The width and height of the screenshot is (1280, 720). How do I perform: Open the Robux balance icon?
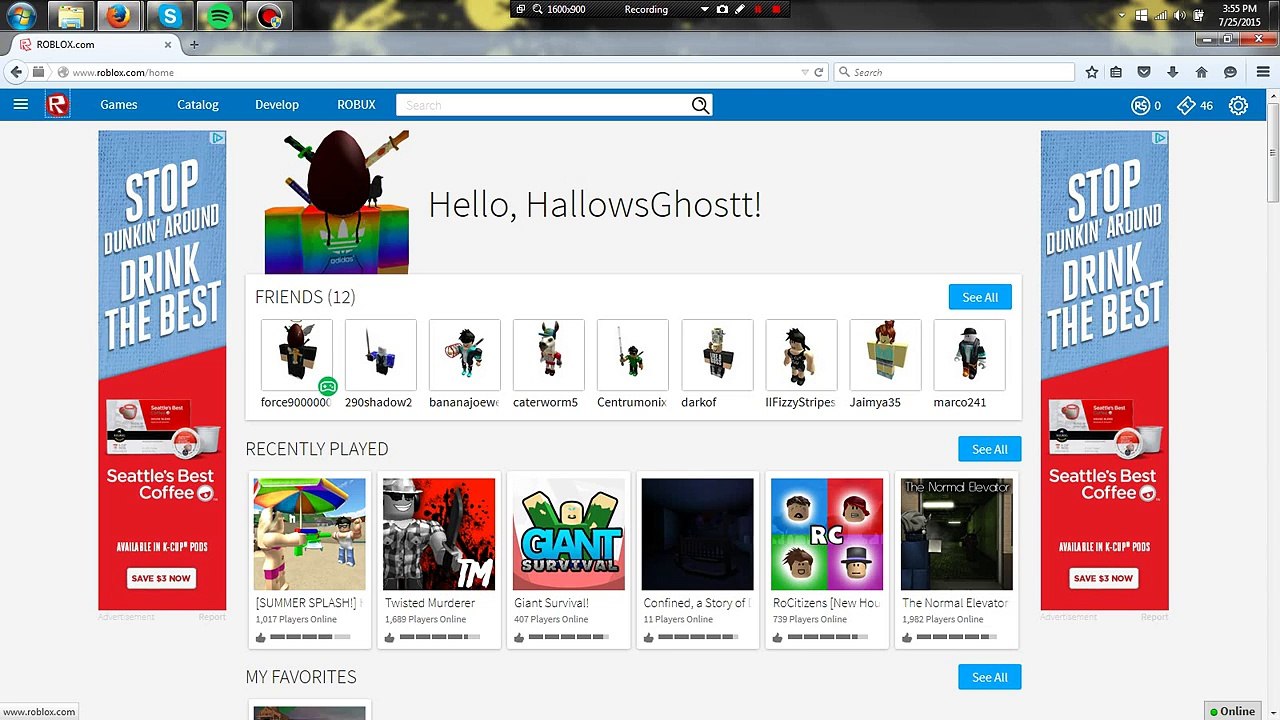click(x=1140, y=105)
